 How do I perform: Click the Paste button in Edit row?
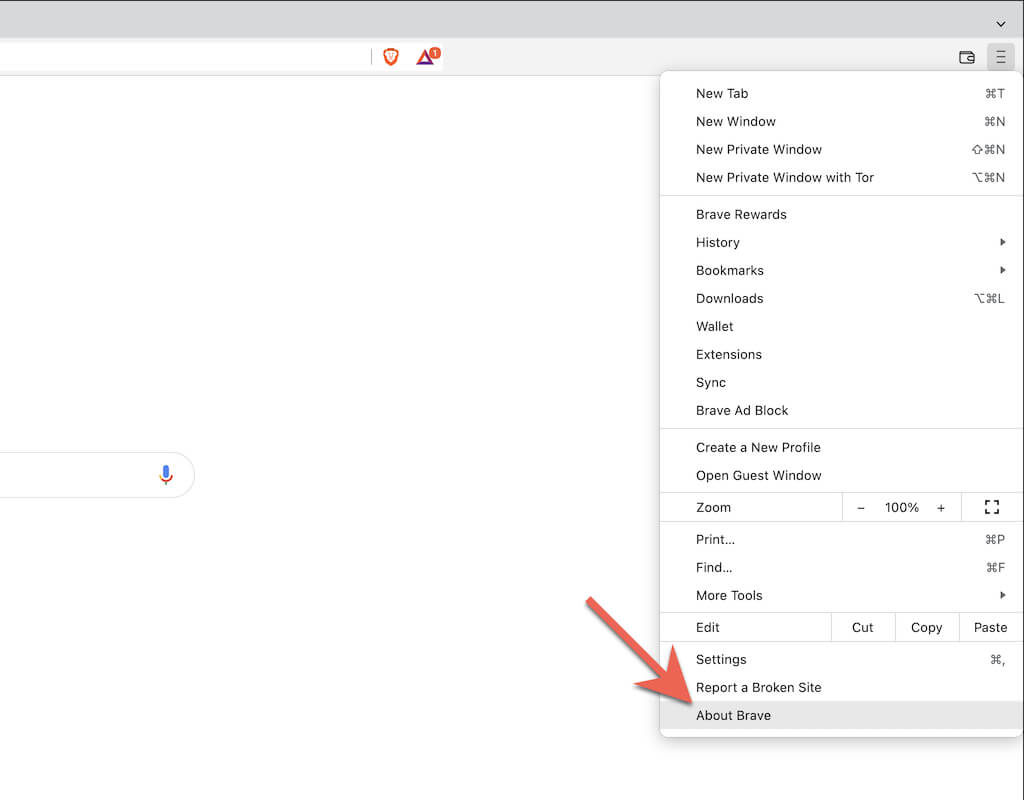click(990, 628)
